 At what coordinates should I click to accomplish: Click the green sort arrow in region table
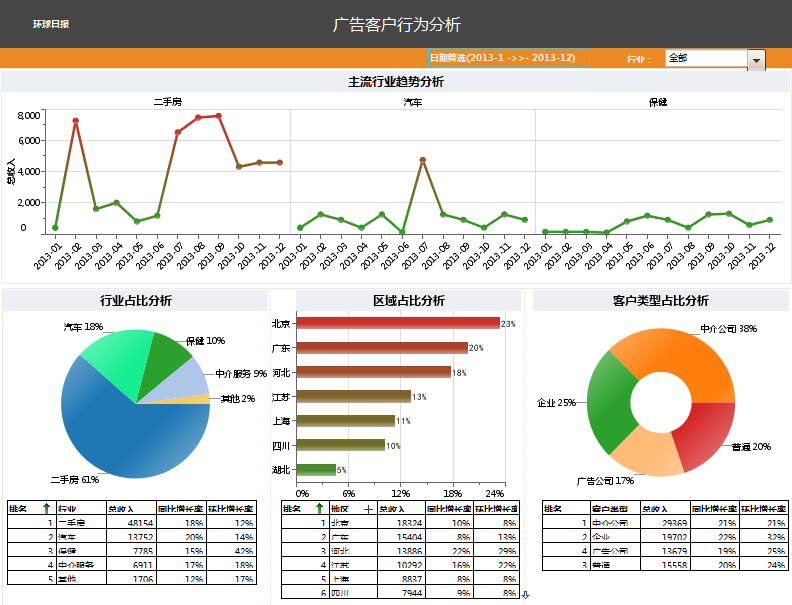(x=320, y=508)
